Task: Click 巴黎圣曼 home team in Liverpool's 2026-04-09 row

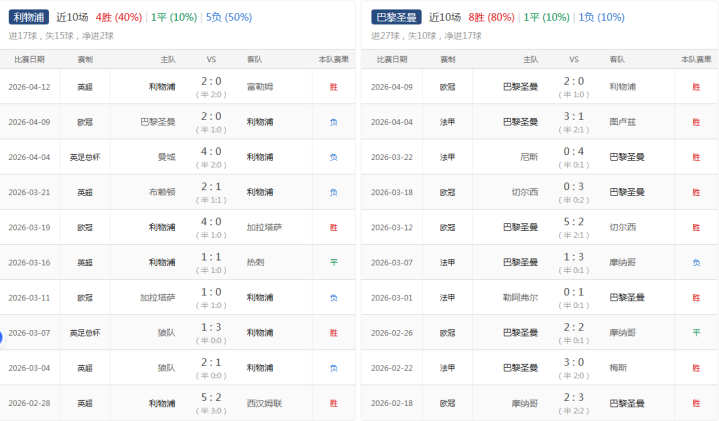Action: [158, 122]
